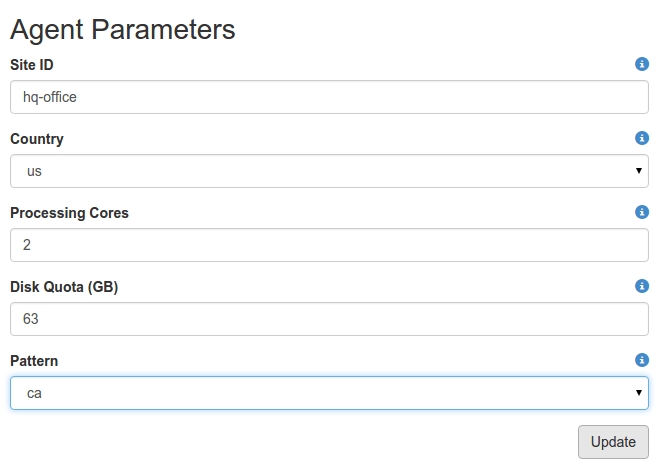Click the Pattern field info icon
This screenshot has width=657, height=474.
[642, 360]
